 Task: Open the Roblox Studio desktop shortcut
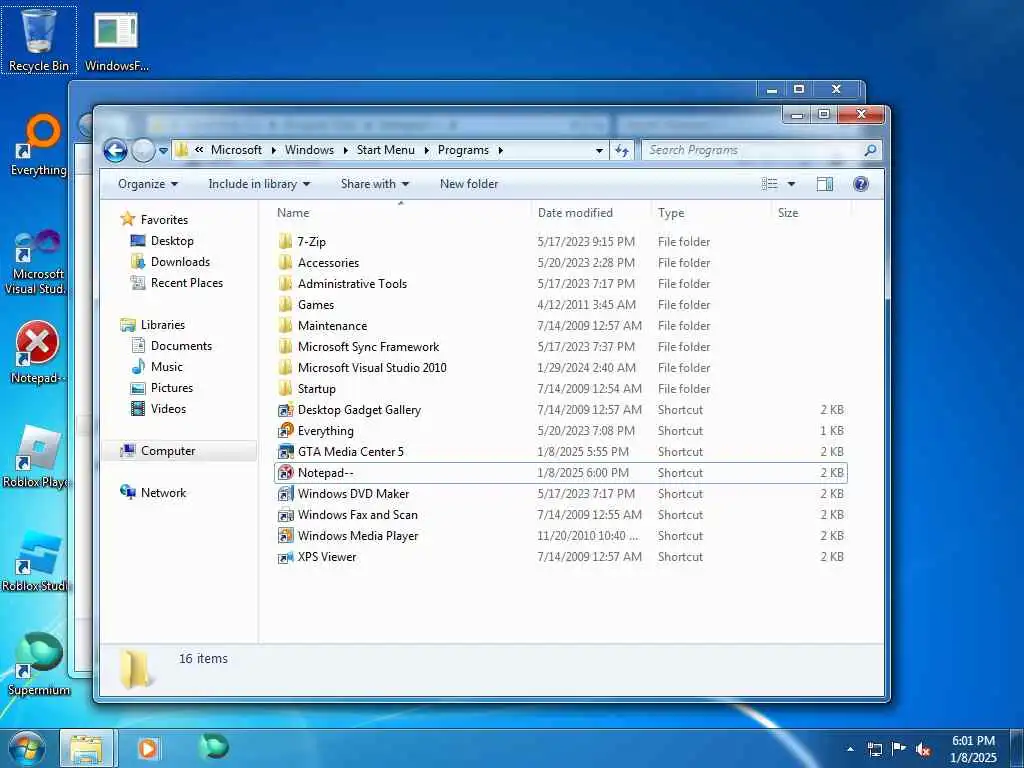[37, 562]
